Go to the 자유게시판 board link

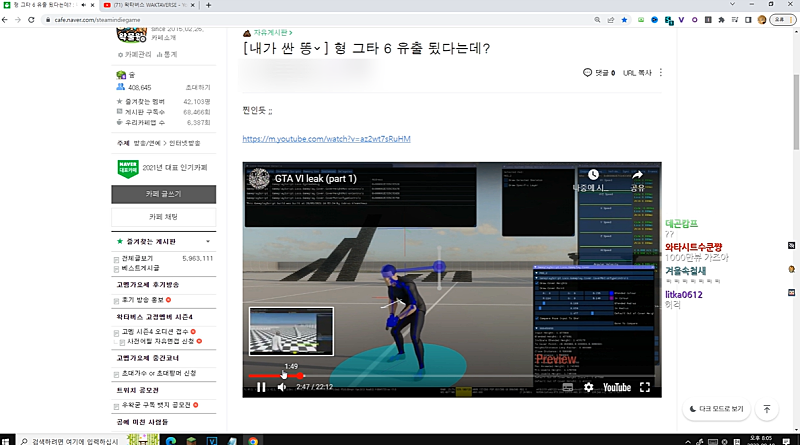273,33
